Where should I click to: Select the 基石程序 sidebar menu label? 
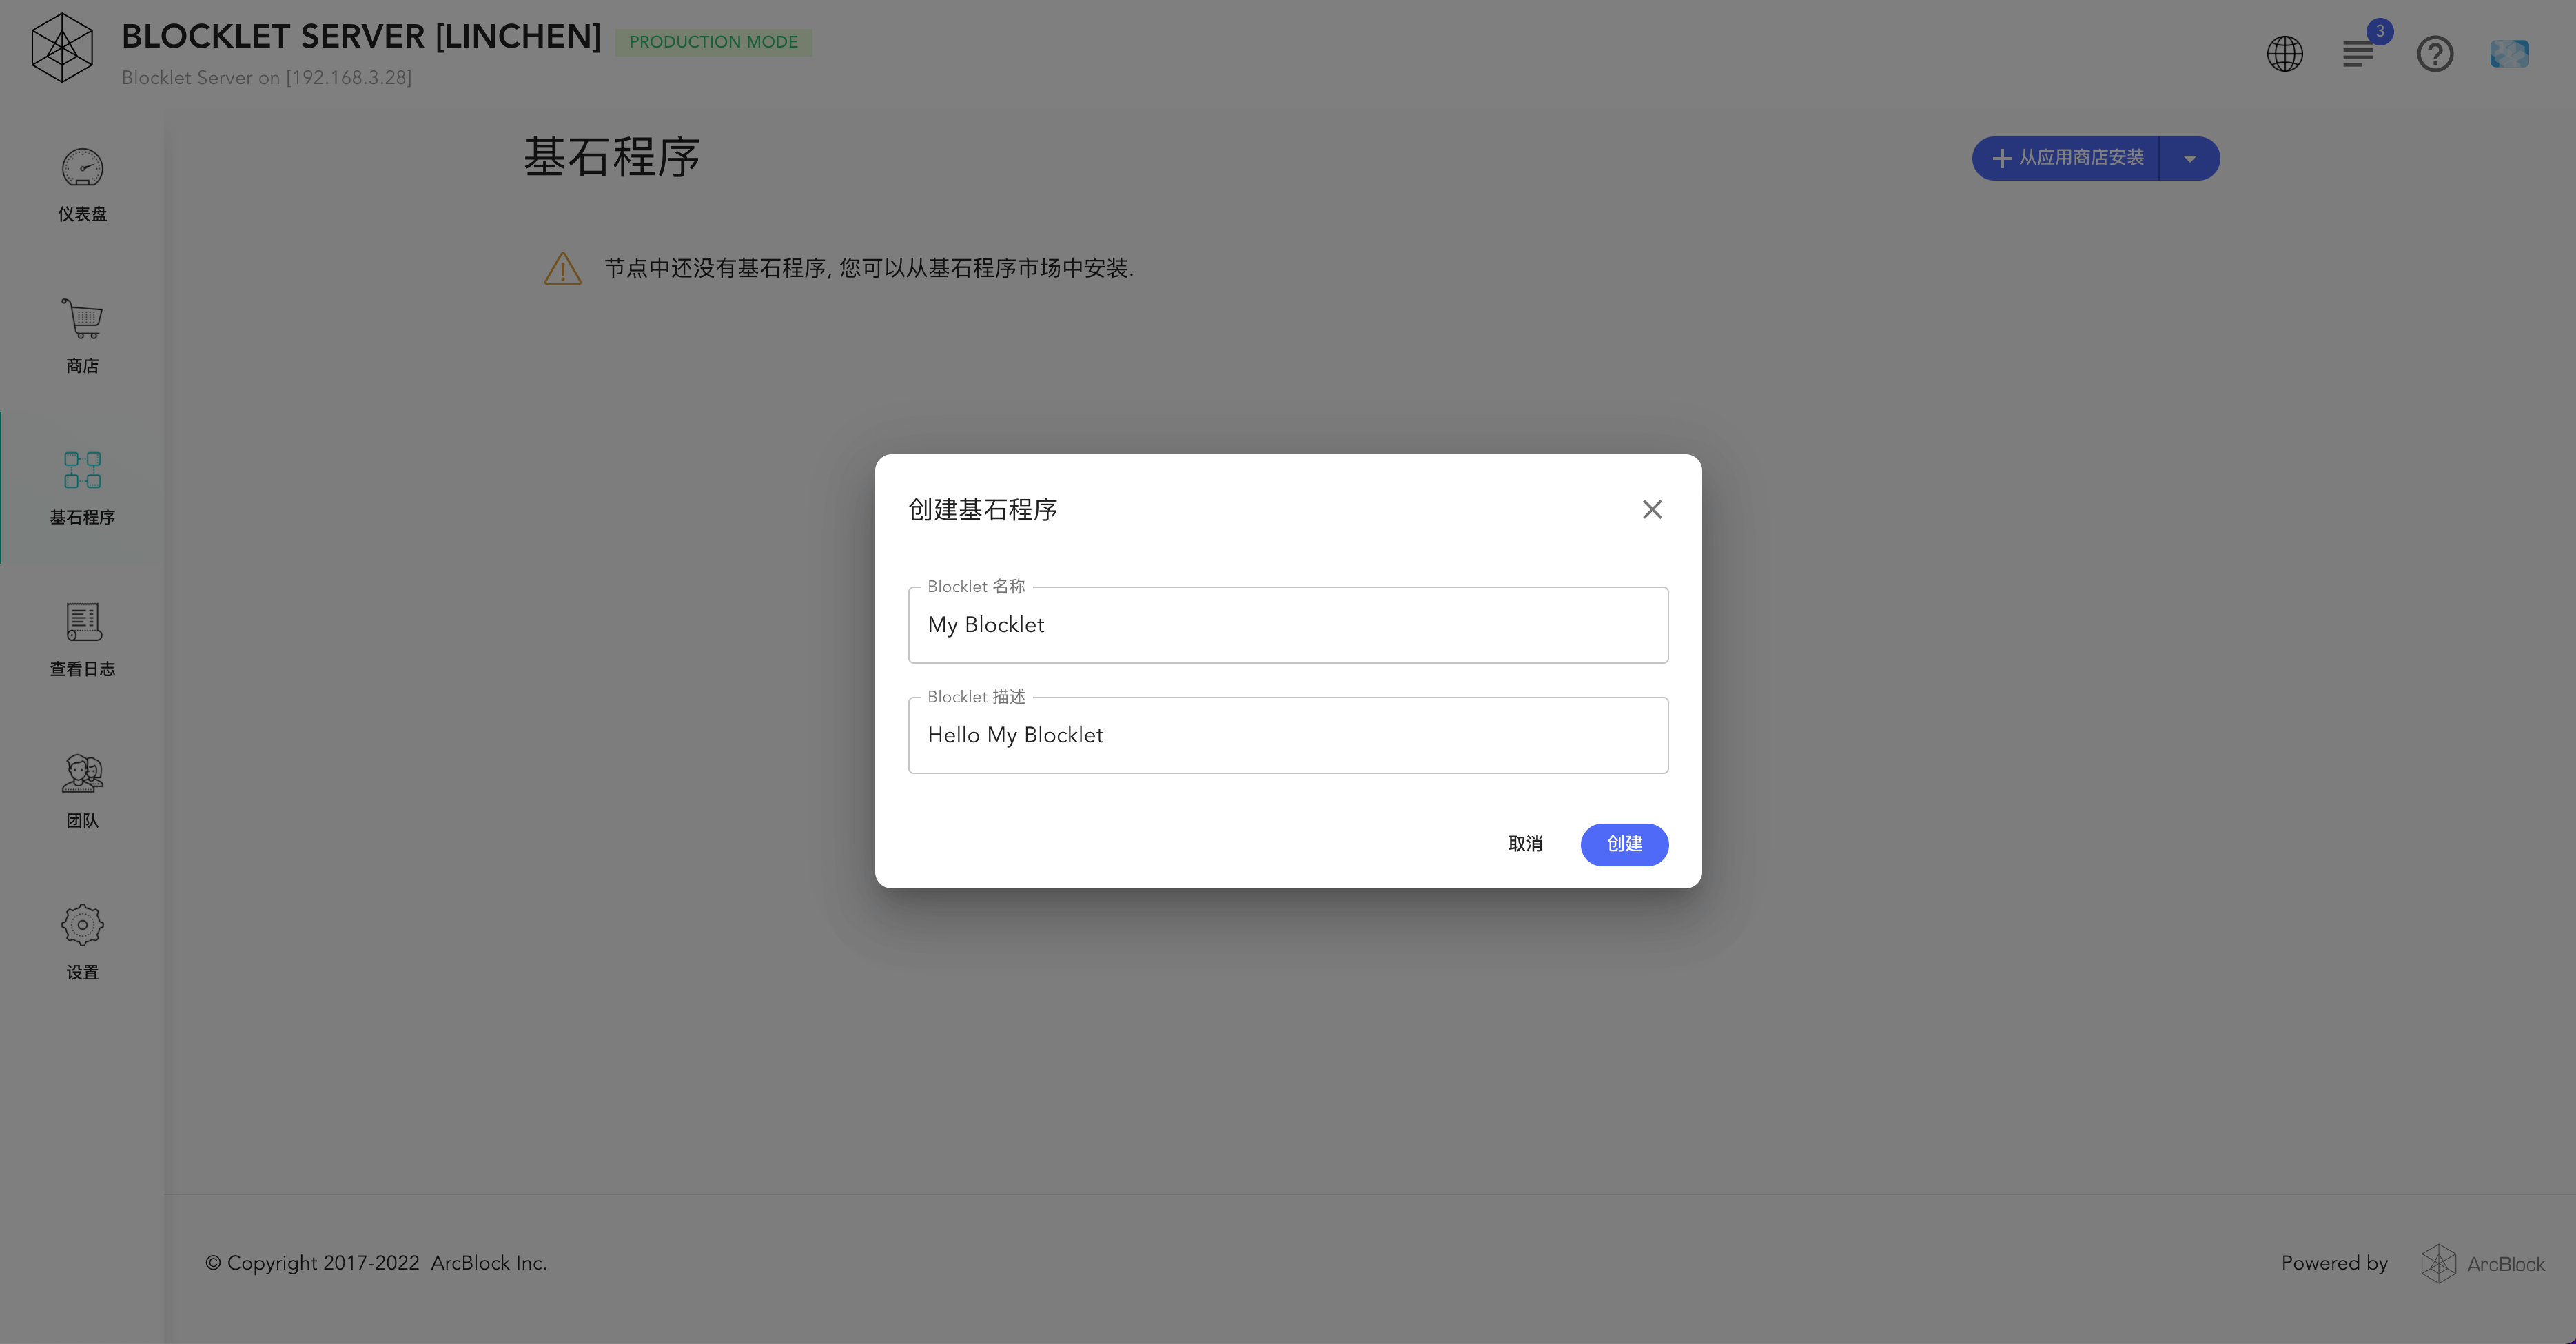[82, 518]
